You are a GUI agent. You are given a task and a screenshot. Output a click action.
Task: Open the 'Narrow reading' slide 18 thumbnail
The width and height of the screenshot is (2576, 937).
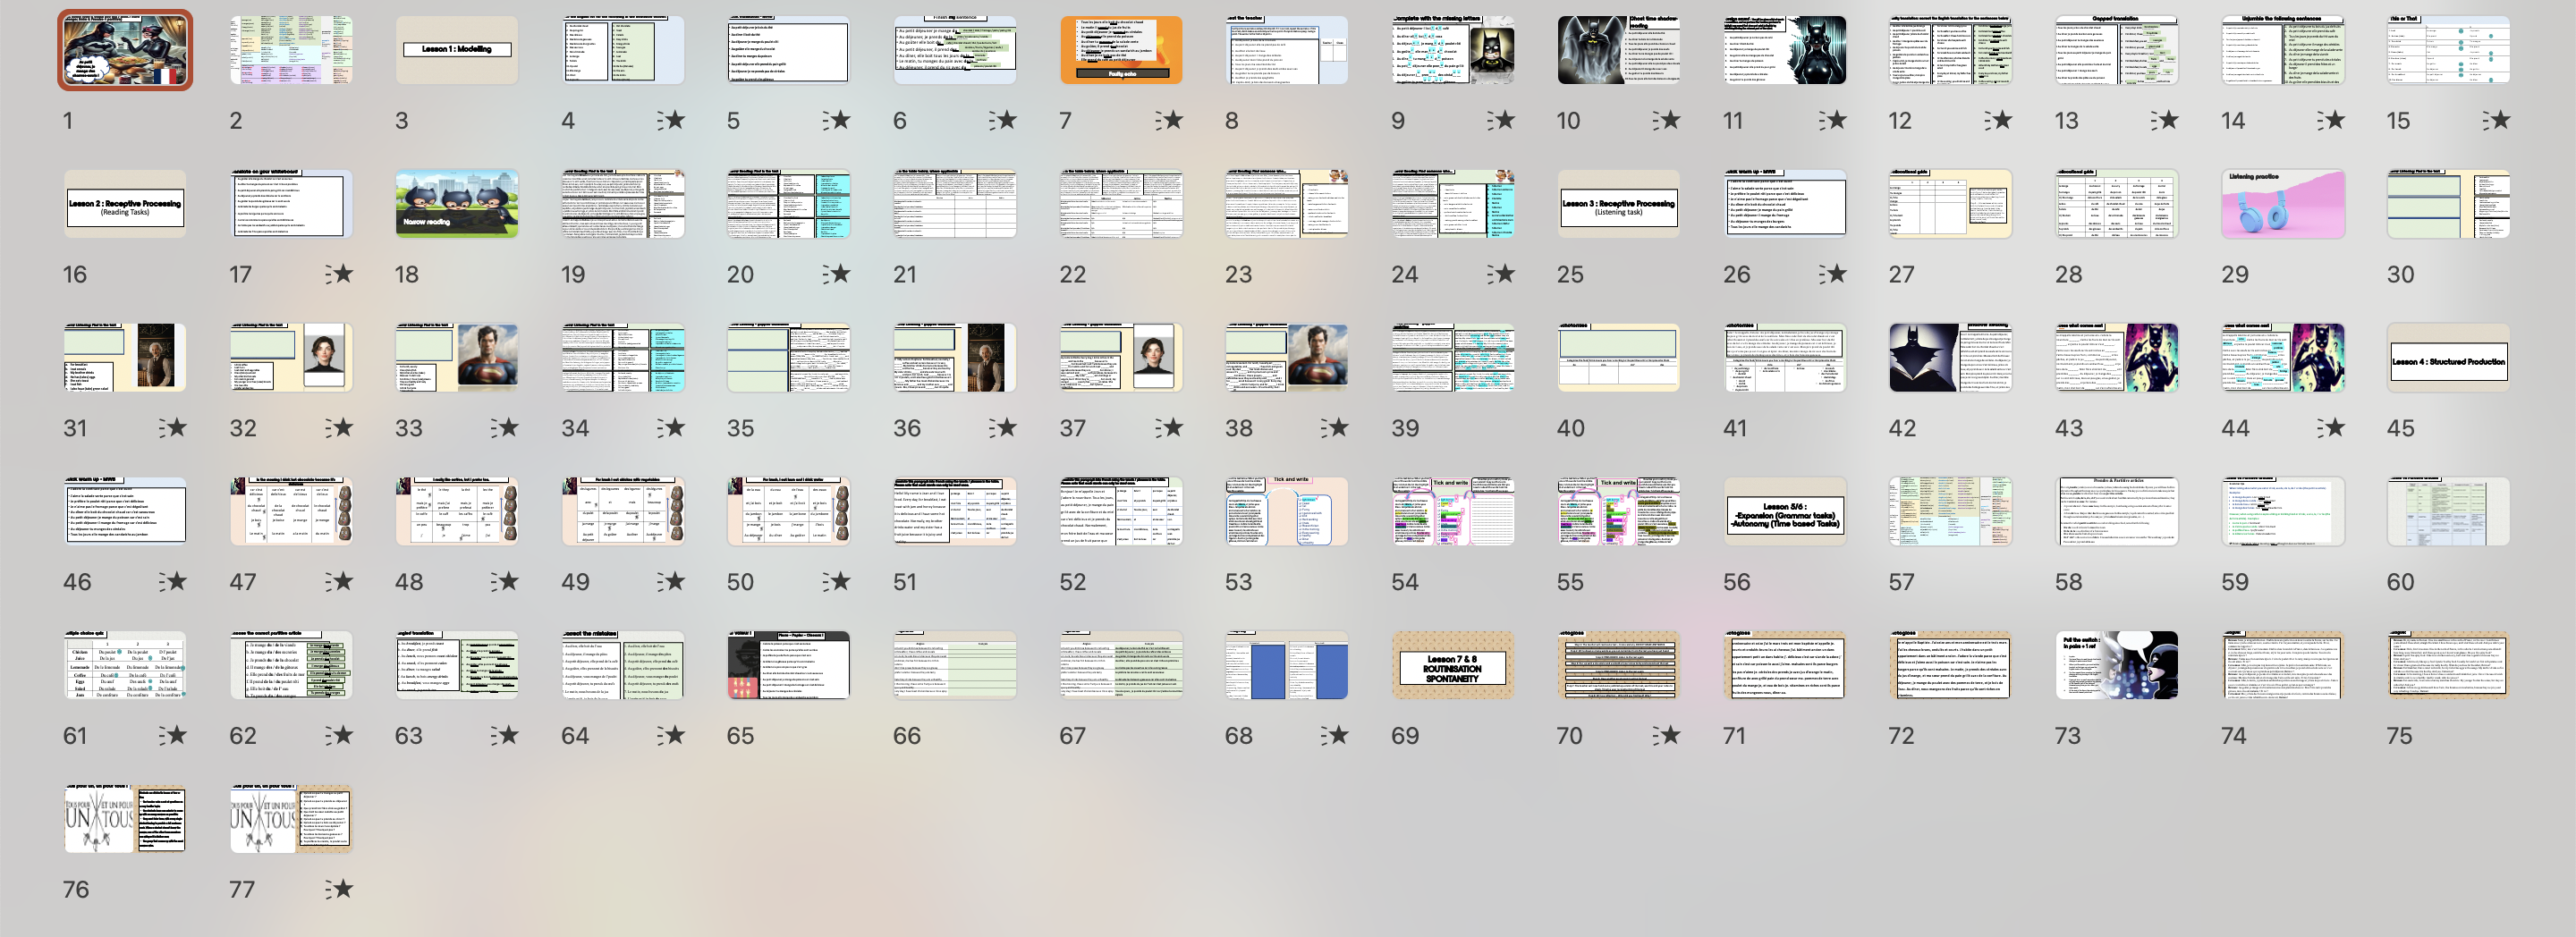[x=457, y=204]
